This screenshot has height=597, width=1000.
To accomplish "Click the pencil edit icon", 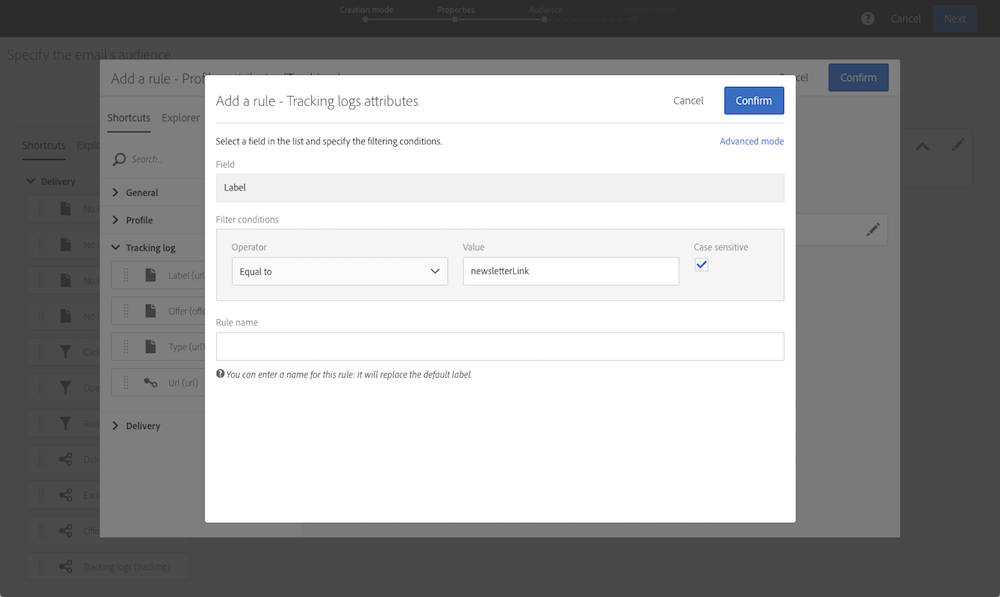I will tap(873, 230).
